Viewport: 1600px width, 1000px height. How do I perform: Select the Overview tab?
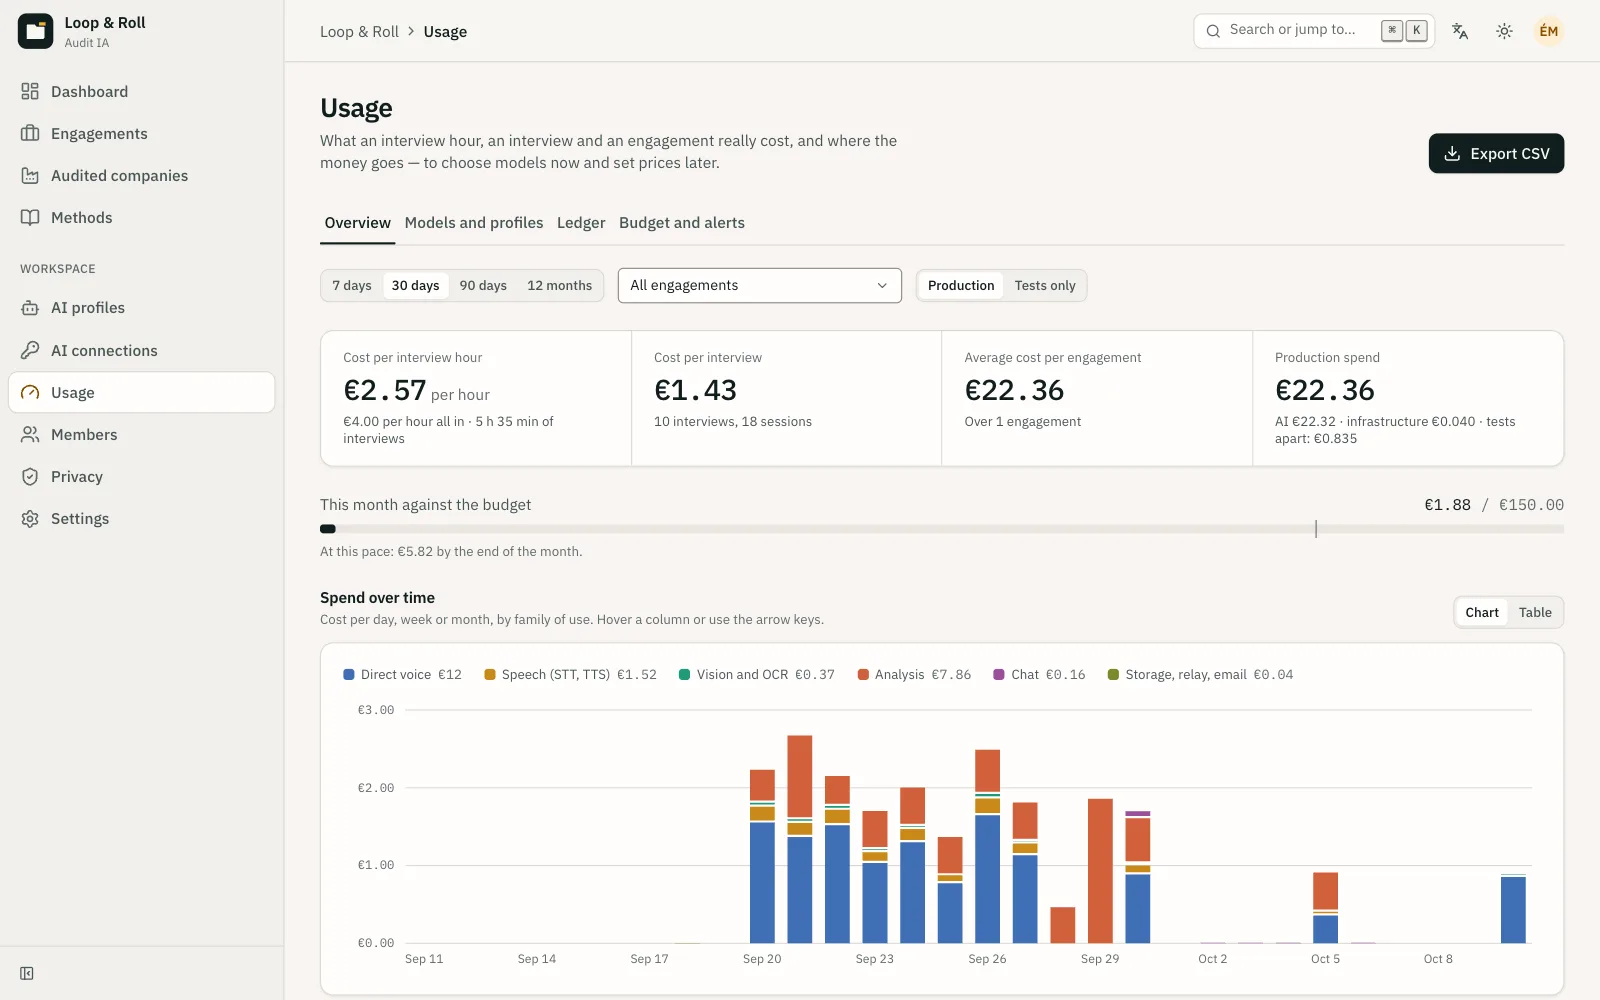(358, 223)
